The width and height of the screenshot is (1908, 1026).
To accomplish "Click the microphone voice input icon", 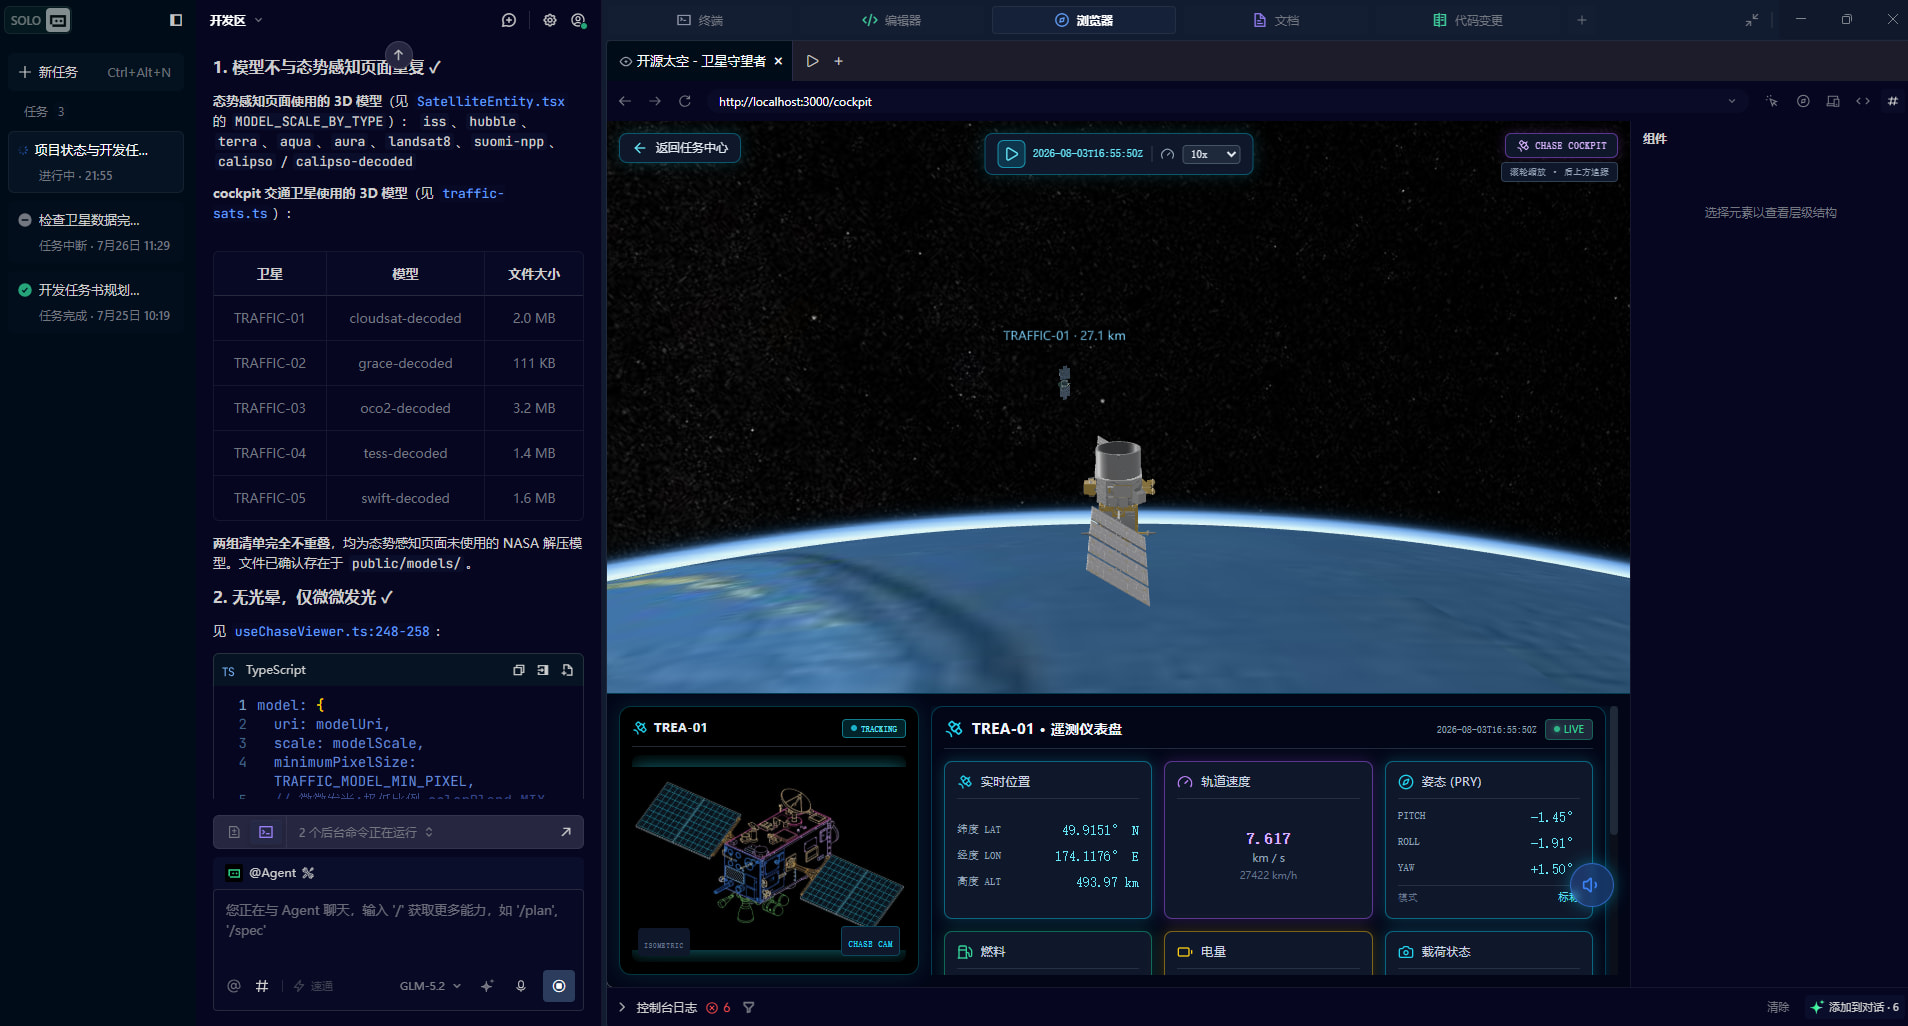I will pos(521,986).
